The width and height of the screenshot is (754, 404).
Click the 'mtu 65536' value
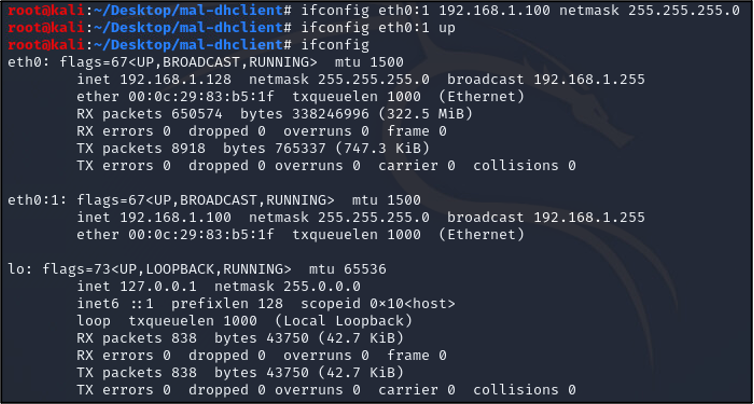point(348,269)
